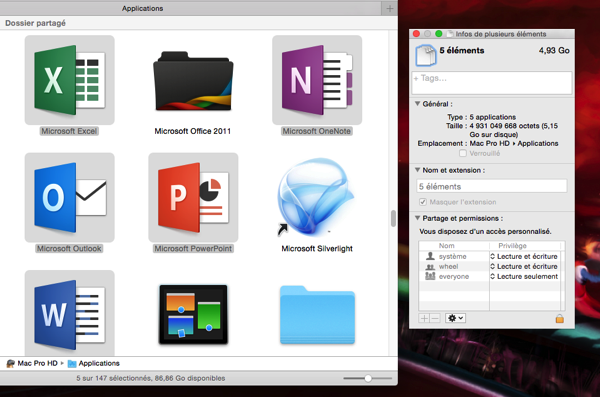Select the Microsoft OneNote app icon
This screenshot has width=600, height=397.
317,80
